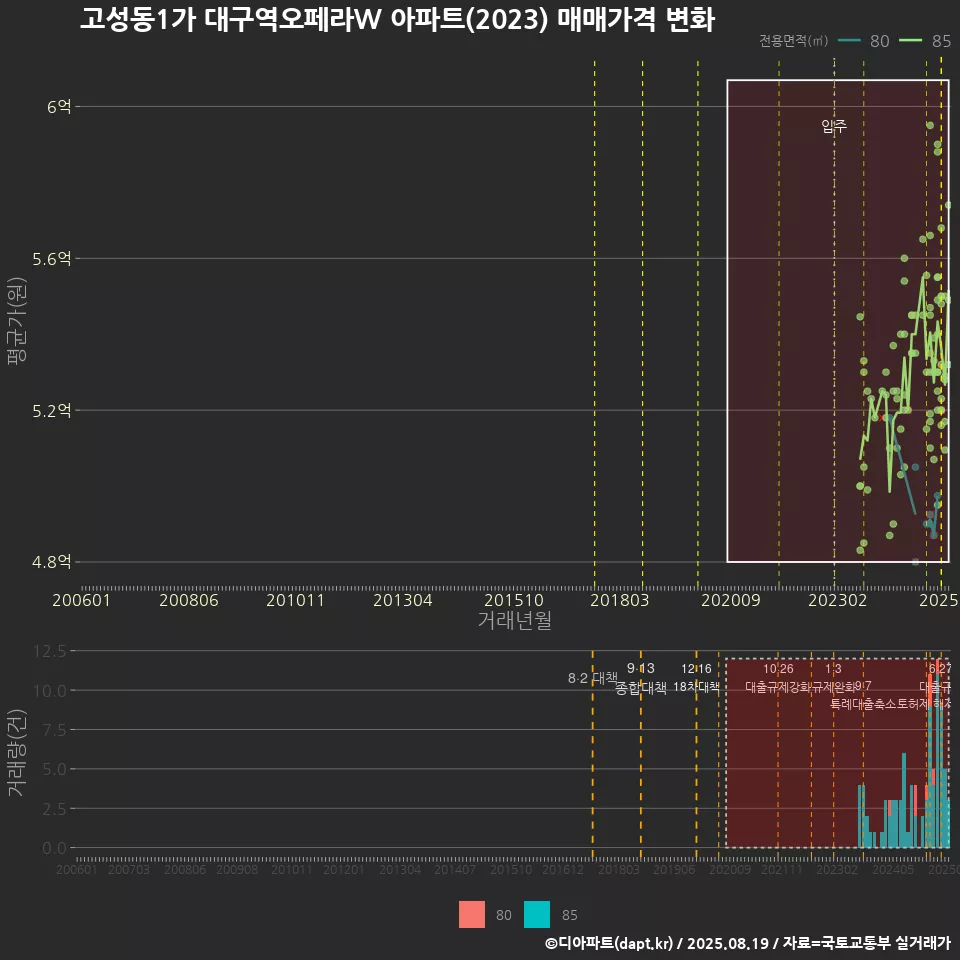This screenshot has height=960, width=960.
Task: Click the 201304 tick on the price chart
Action: (403, 600)
